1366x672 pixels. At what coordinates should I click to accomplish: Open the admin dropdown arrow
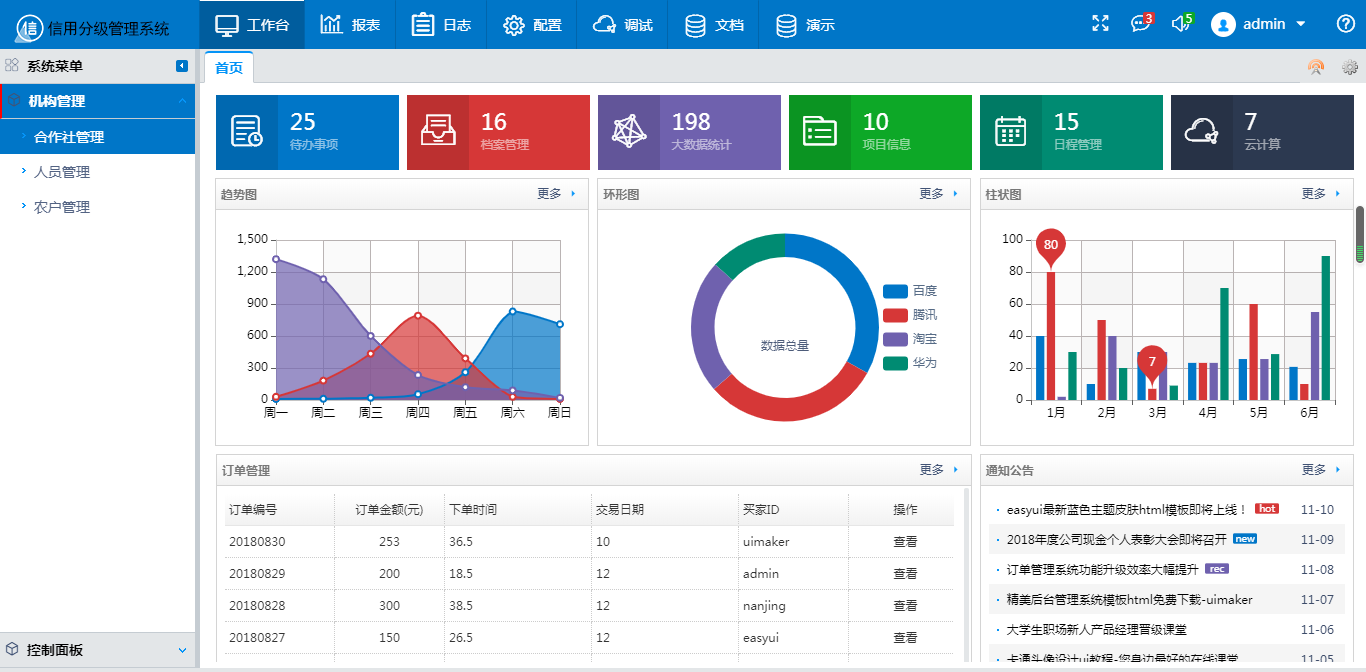(x=1301, y=24)
